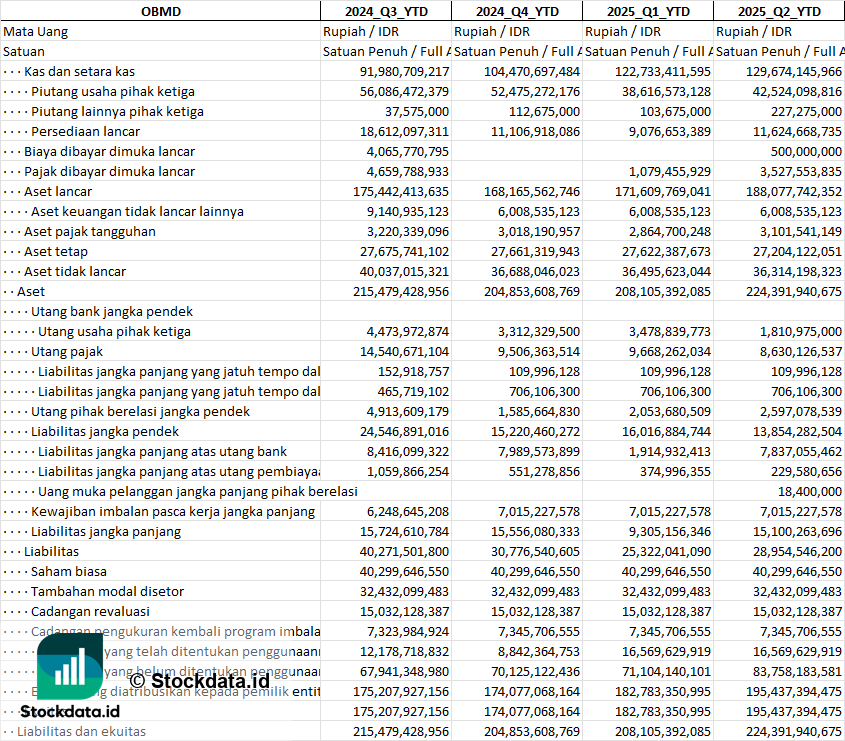845x741 pixels.
Task: Click the Kas dan setara kas row label
Action: tap(79, 71)
